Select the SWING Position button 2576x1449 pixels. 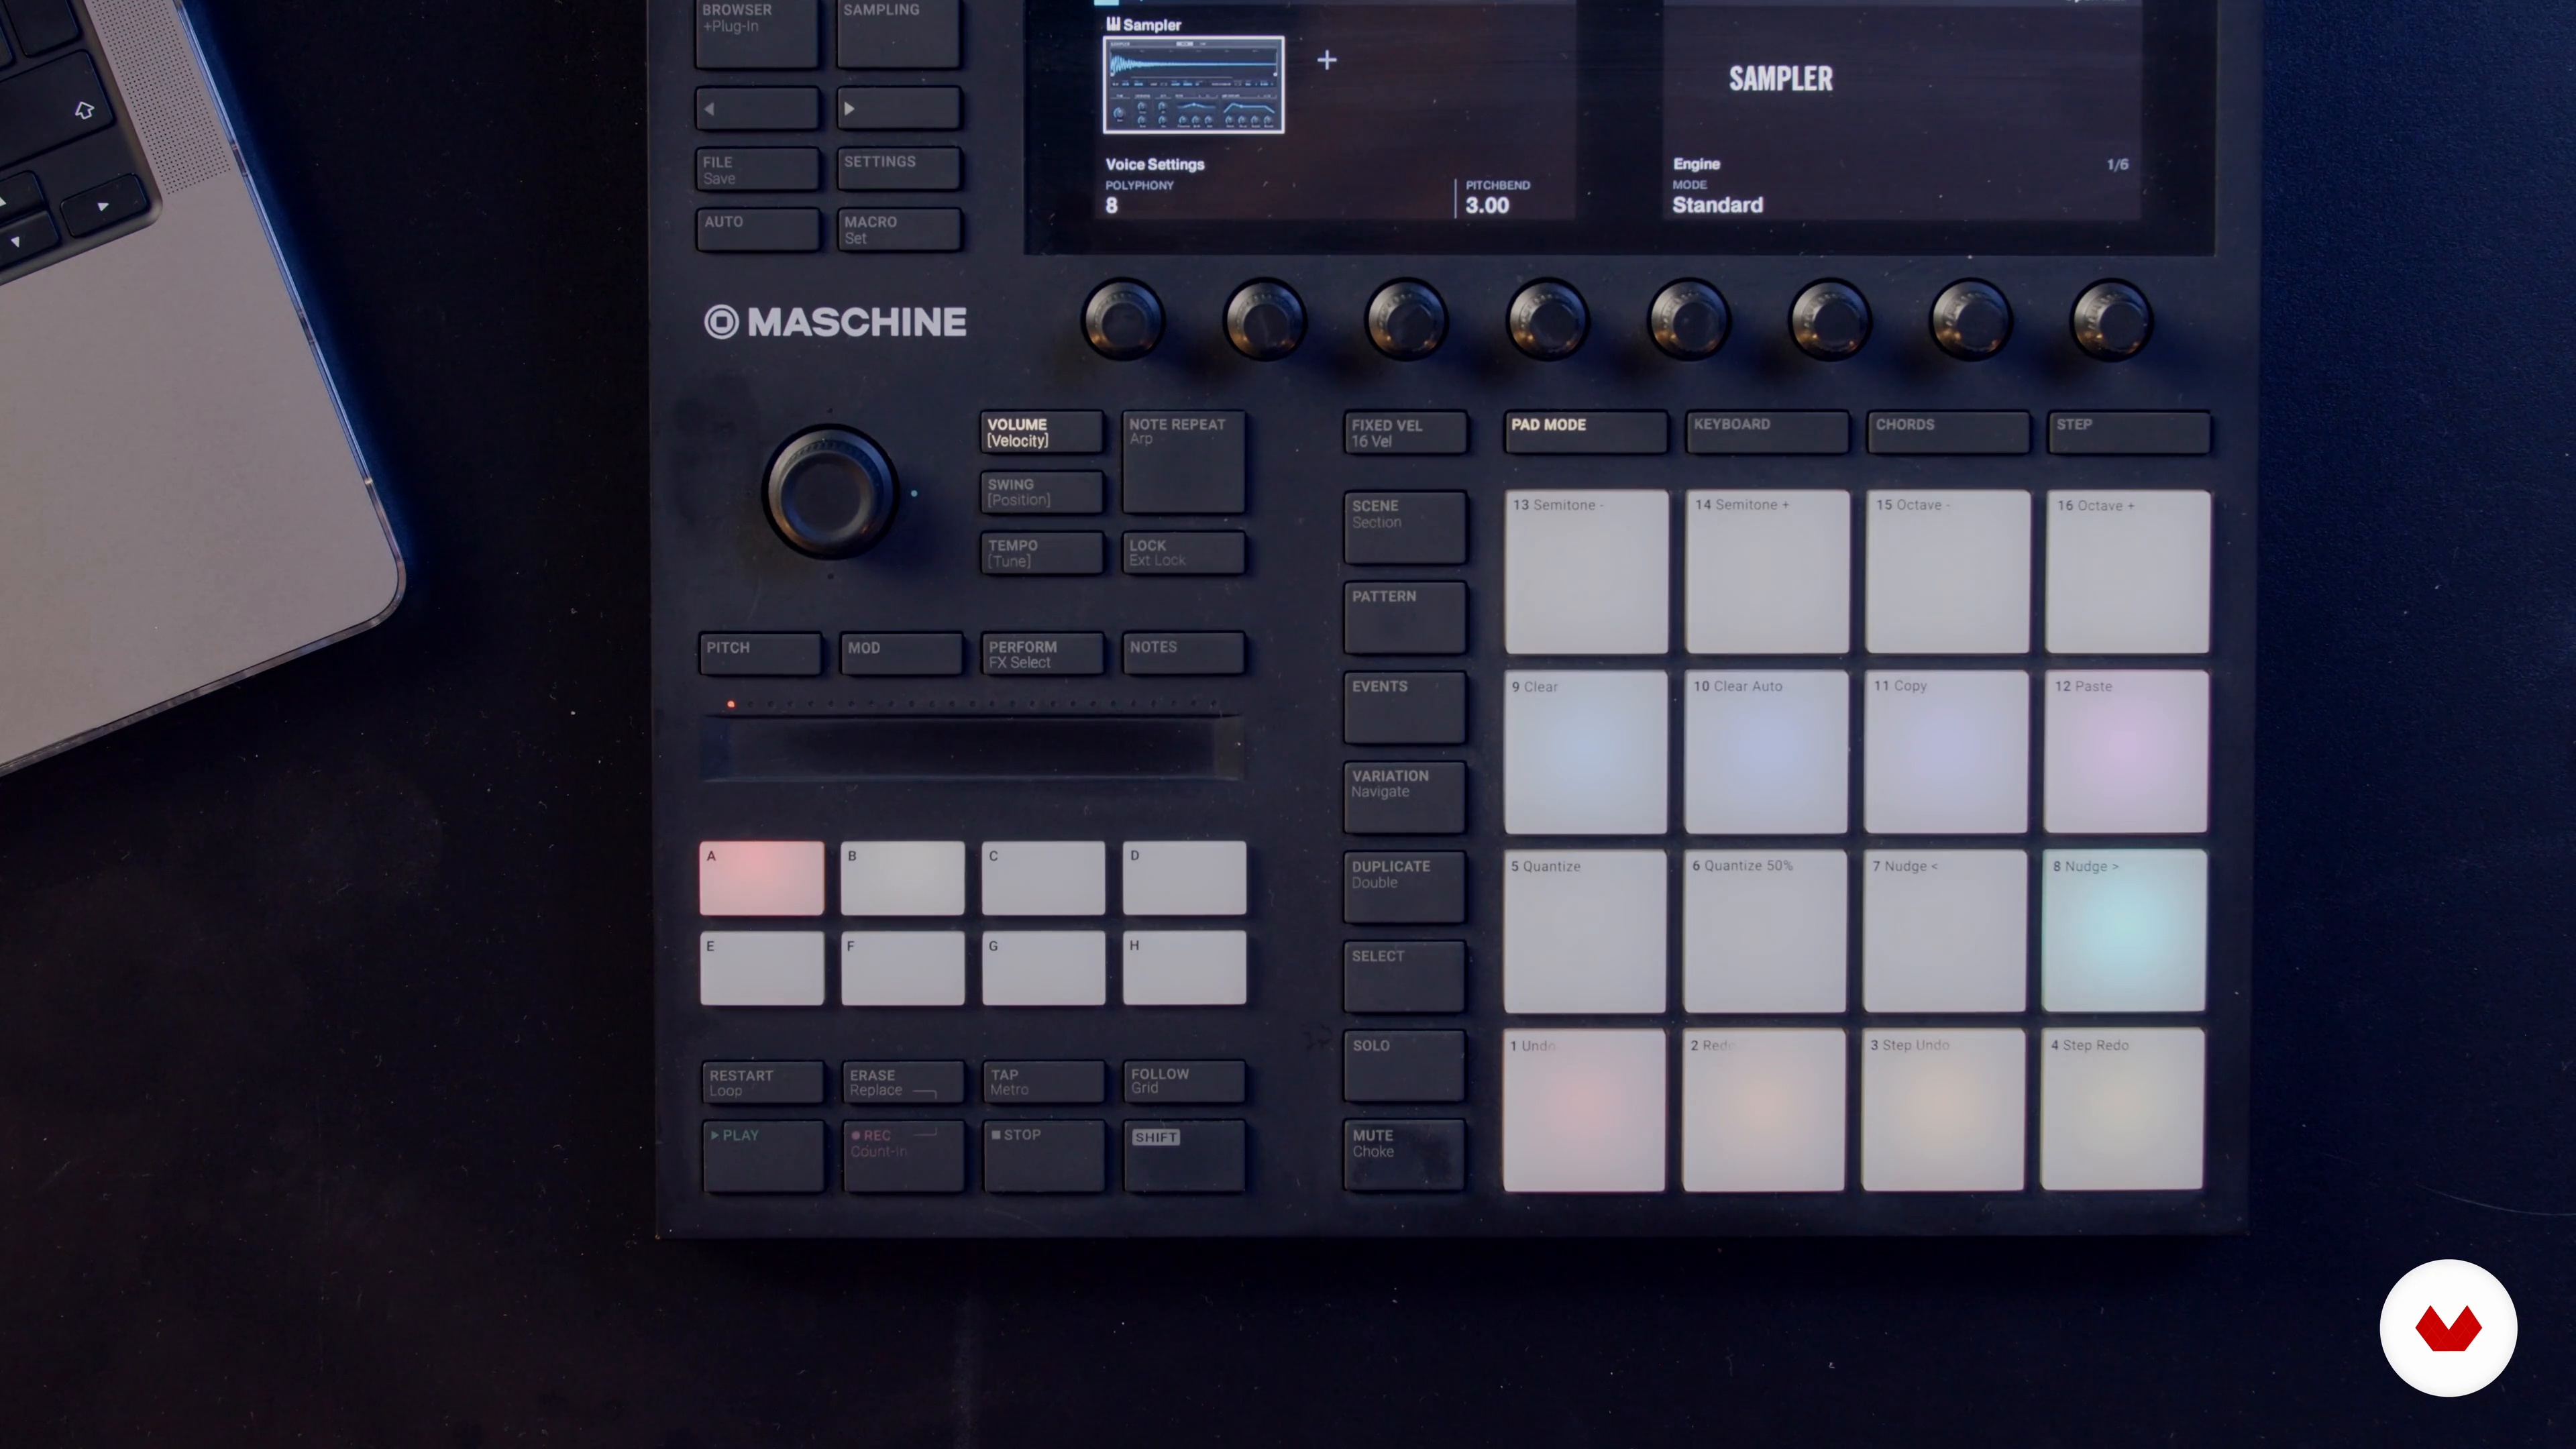(1043, 492)
